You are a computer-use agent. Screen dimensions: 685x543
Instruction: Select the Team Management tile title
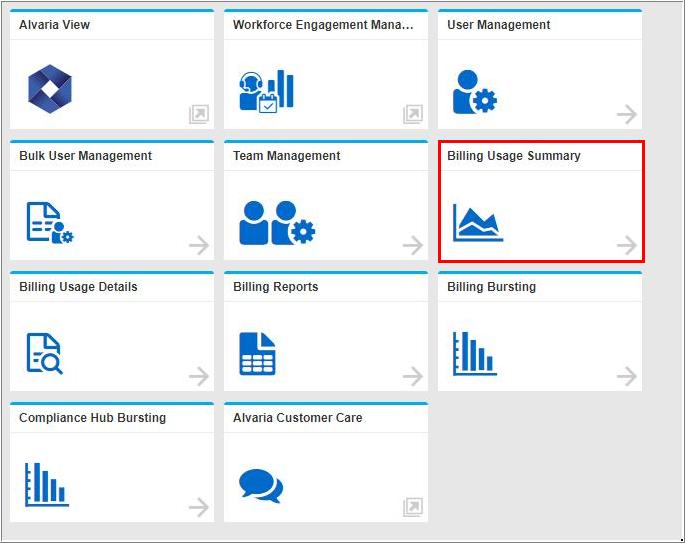[287, 156]
